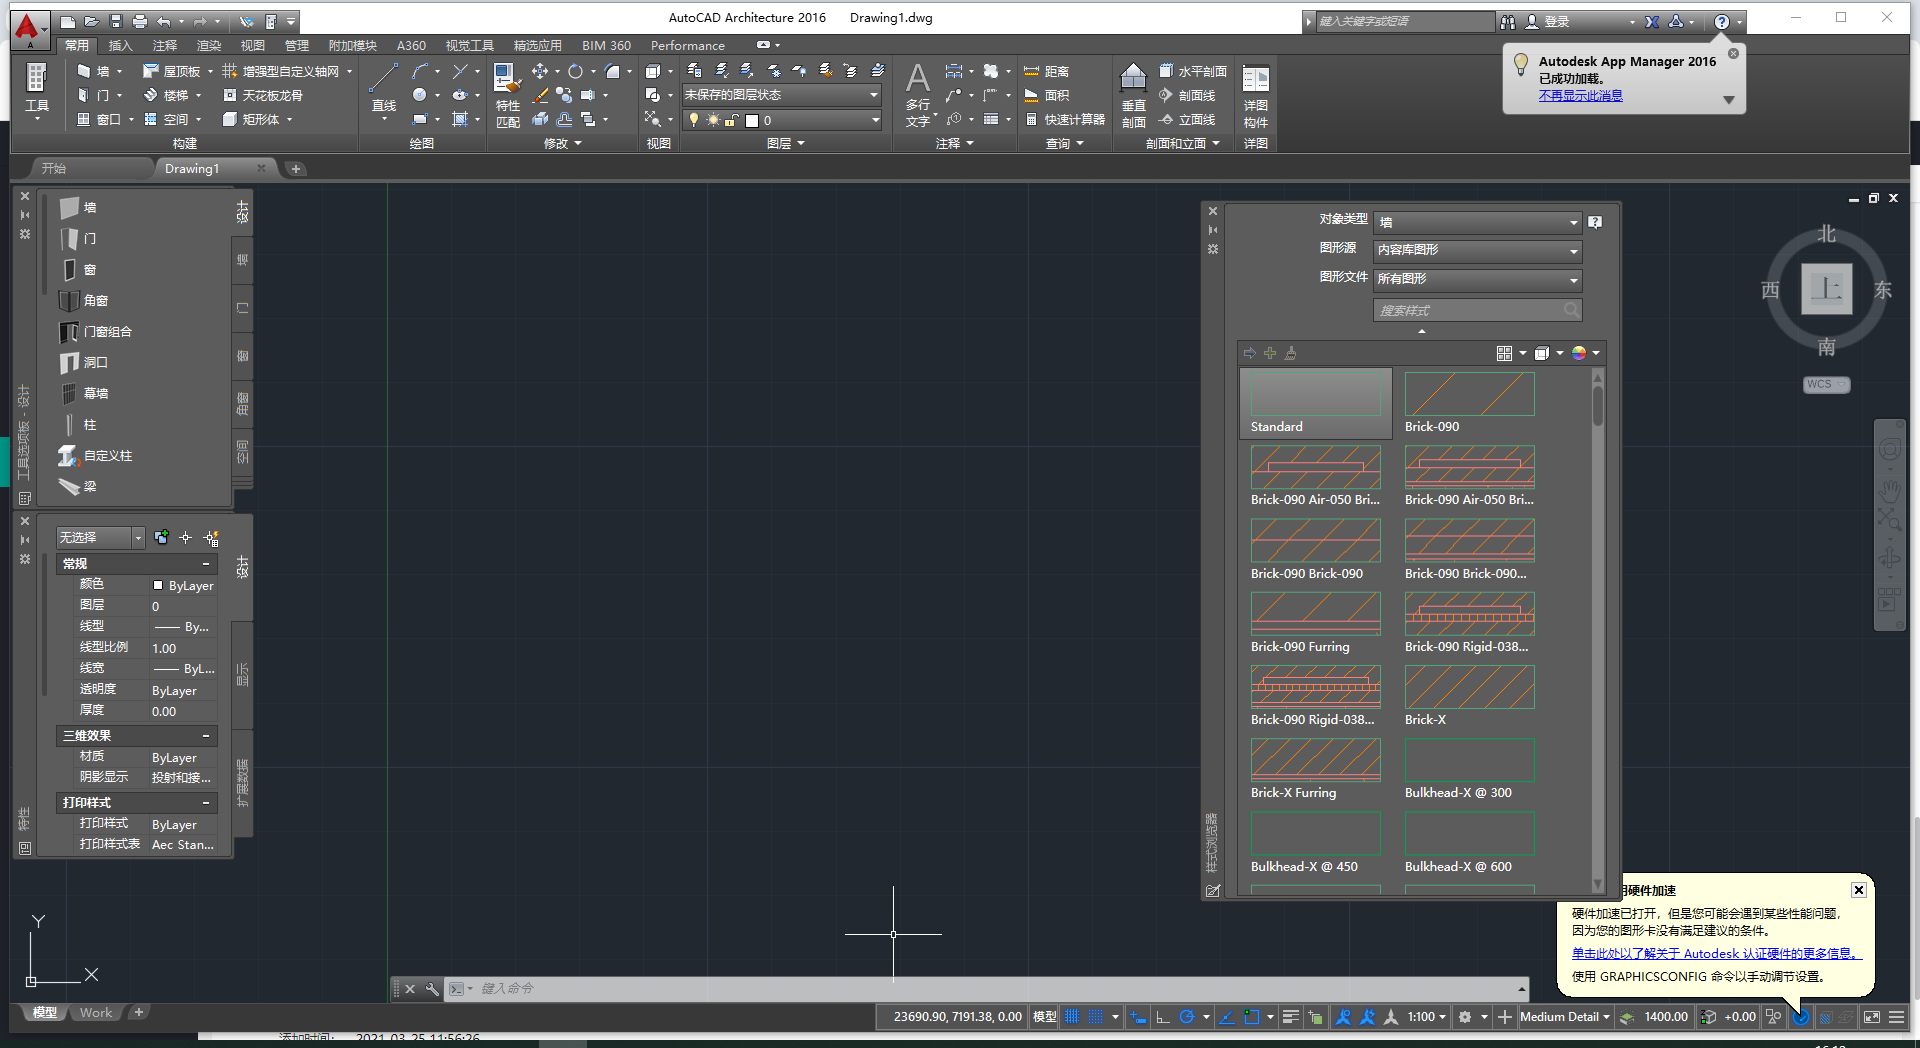The width and height of the screenshot is (1920, 1048).
Task: Toggle grid display in status bar
Action: click(1072, 1016)
